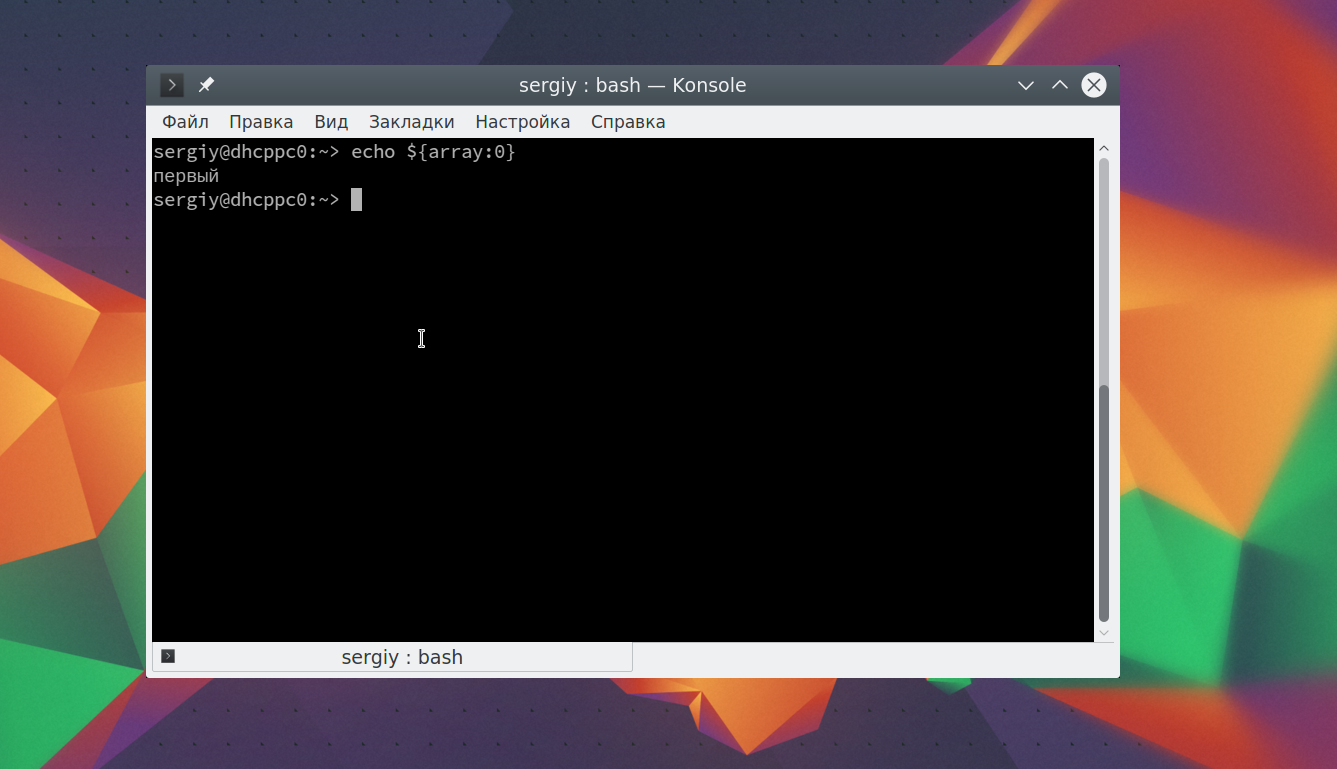Open the Konsole window menu icon
The width and height of the screenshot is (1337, 769).
point(172,85)
